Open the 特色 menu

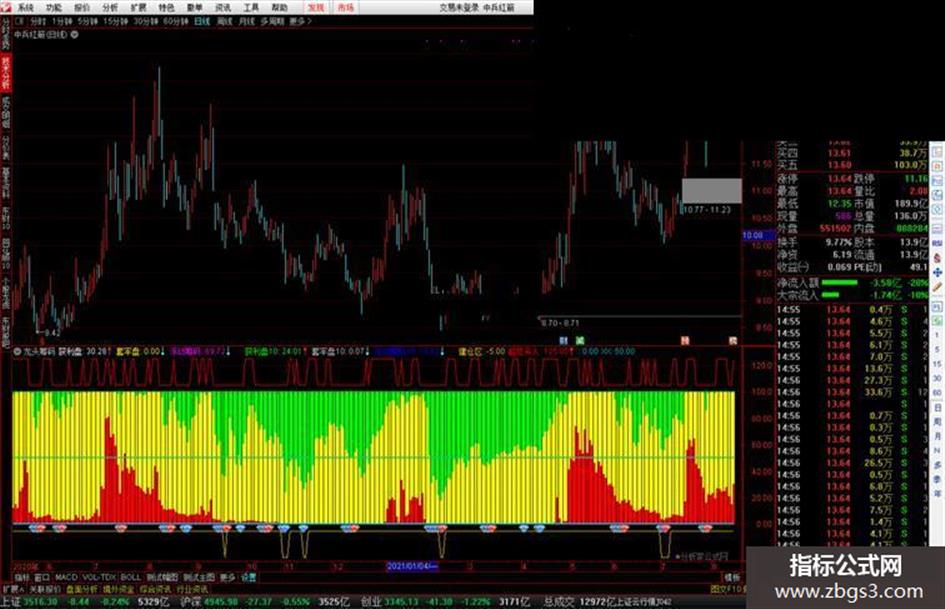click(166, 8)
